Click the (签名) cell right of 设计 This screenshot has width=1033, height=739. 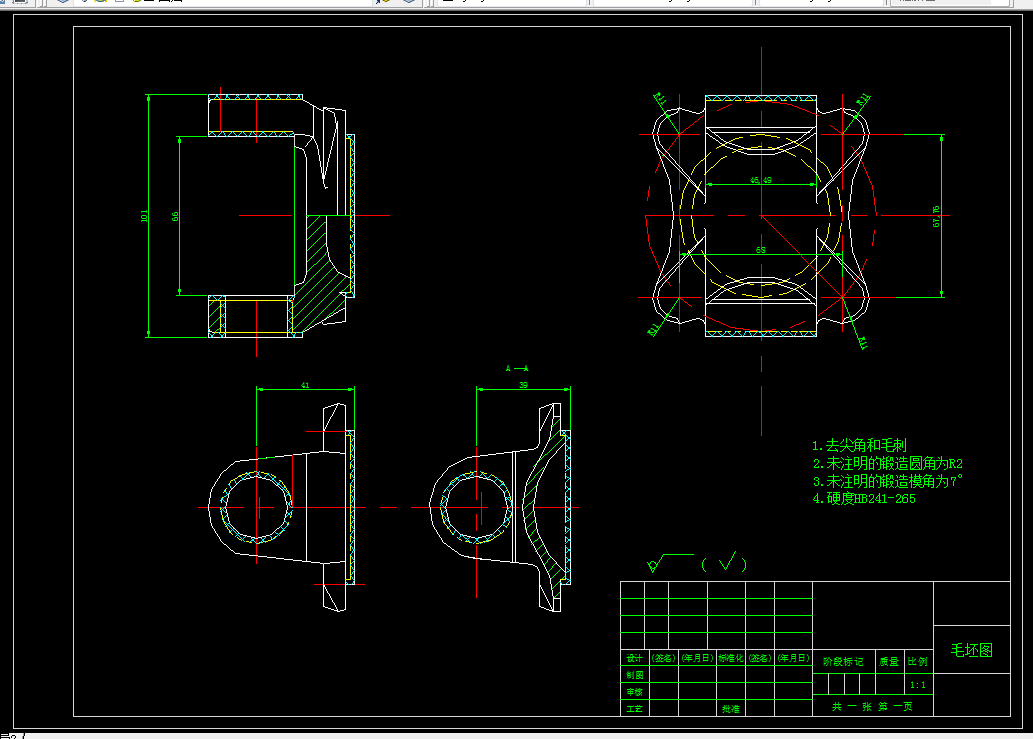[663, 658]
